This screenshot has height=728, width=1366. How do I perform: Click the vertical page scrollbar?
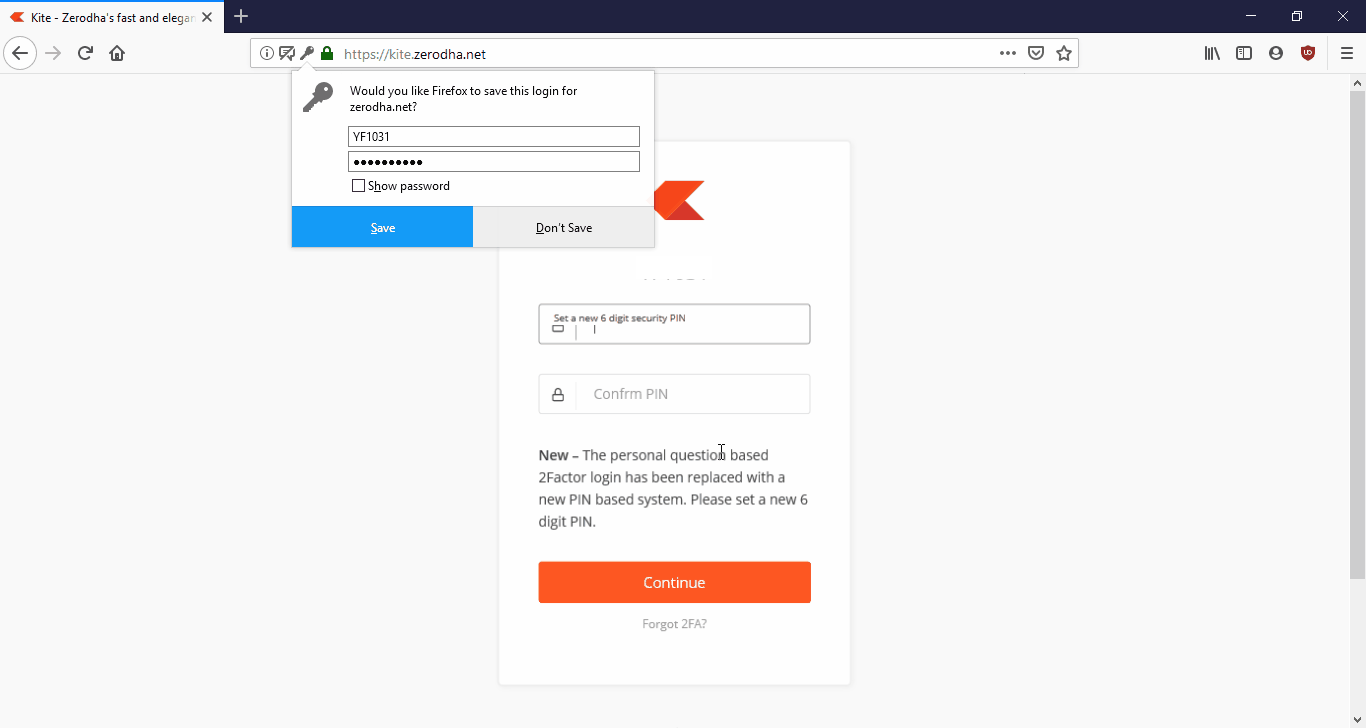coord(1357,334)
